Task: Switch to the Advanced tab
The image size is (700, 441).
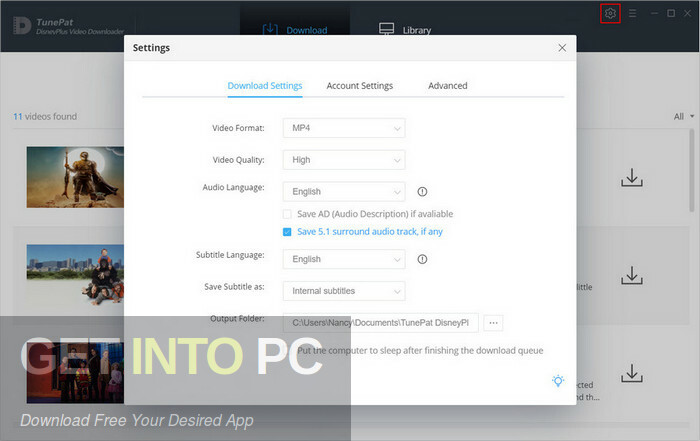Action: pyautogui.click(x=447, y=86)
